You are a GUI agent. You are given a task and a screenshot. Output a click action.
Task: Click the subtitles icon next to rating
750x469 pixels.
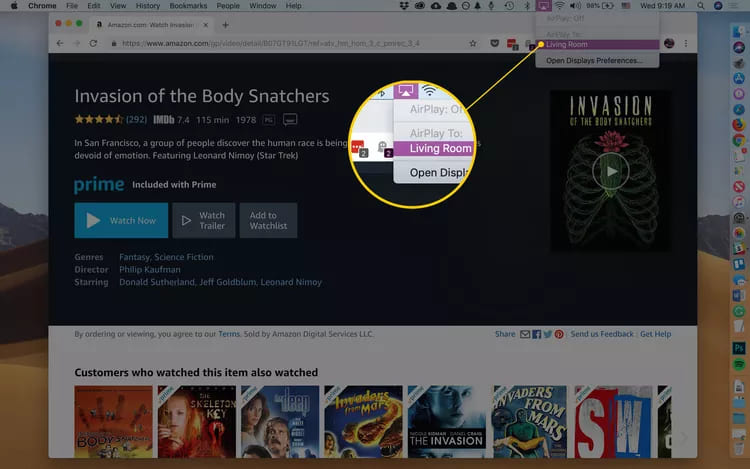290,120
